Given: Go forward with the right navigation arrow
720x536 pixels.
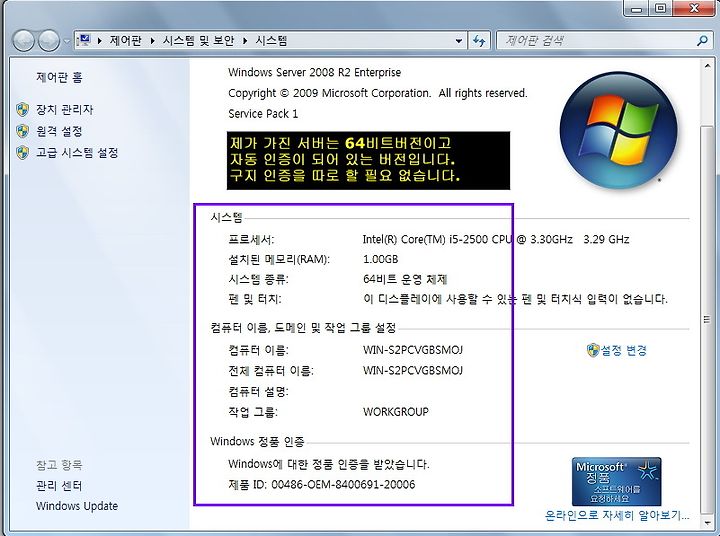Looking at the screenshot, I should [x=48, y=41].
